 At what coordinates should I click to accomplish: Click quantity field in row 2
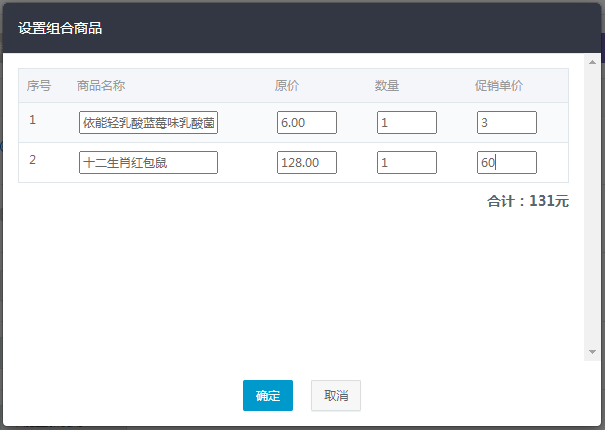(x=407, y=163)
